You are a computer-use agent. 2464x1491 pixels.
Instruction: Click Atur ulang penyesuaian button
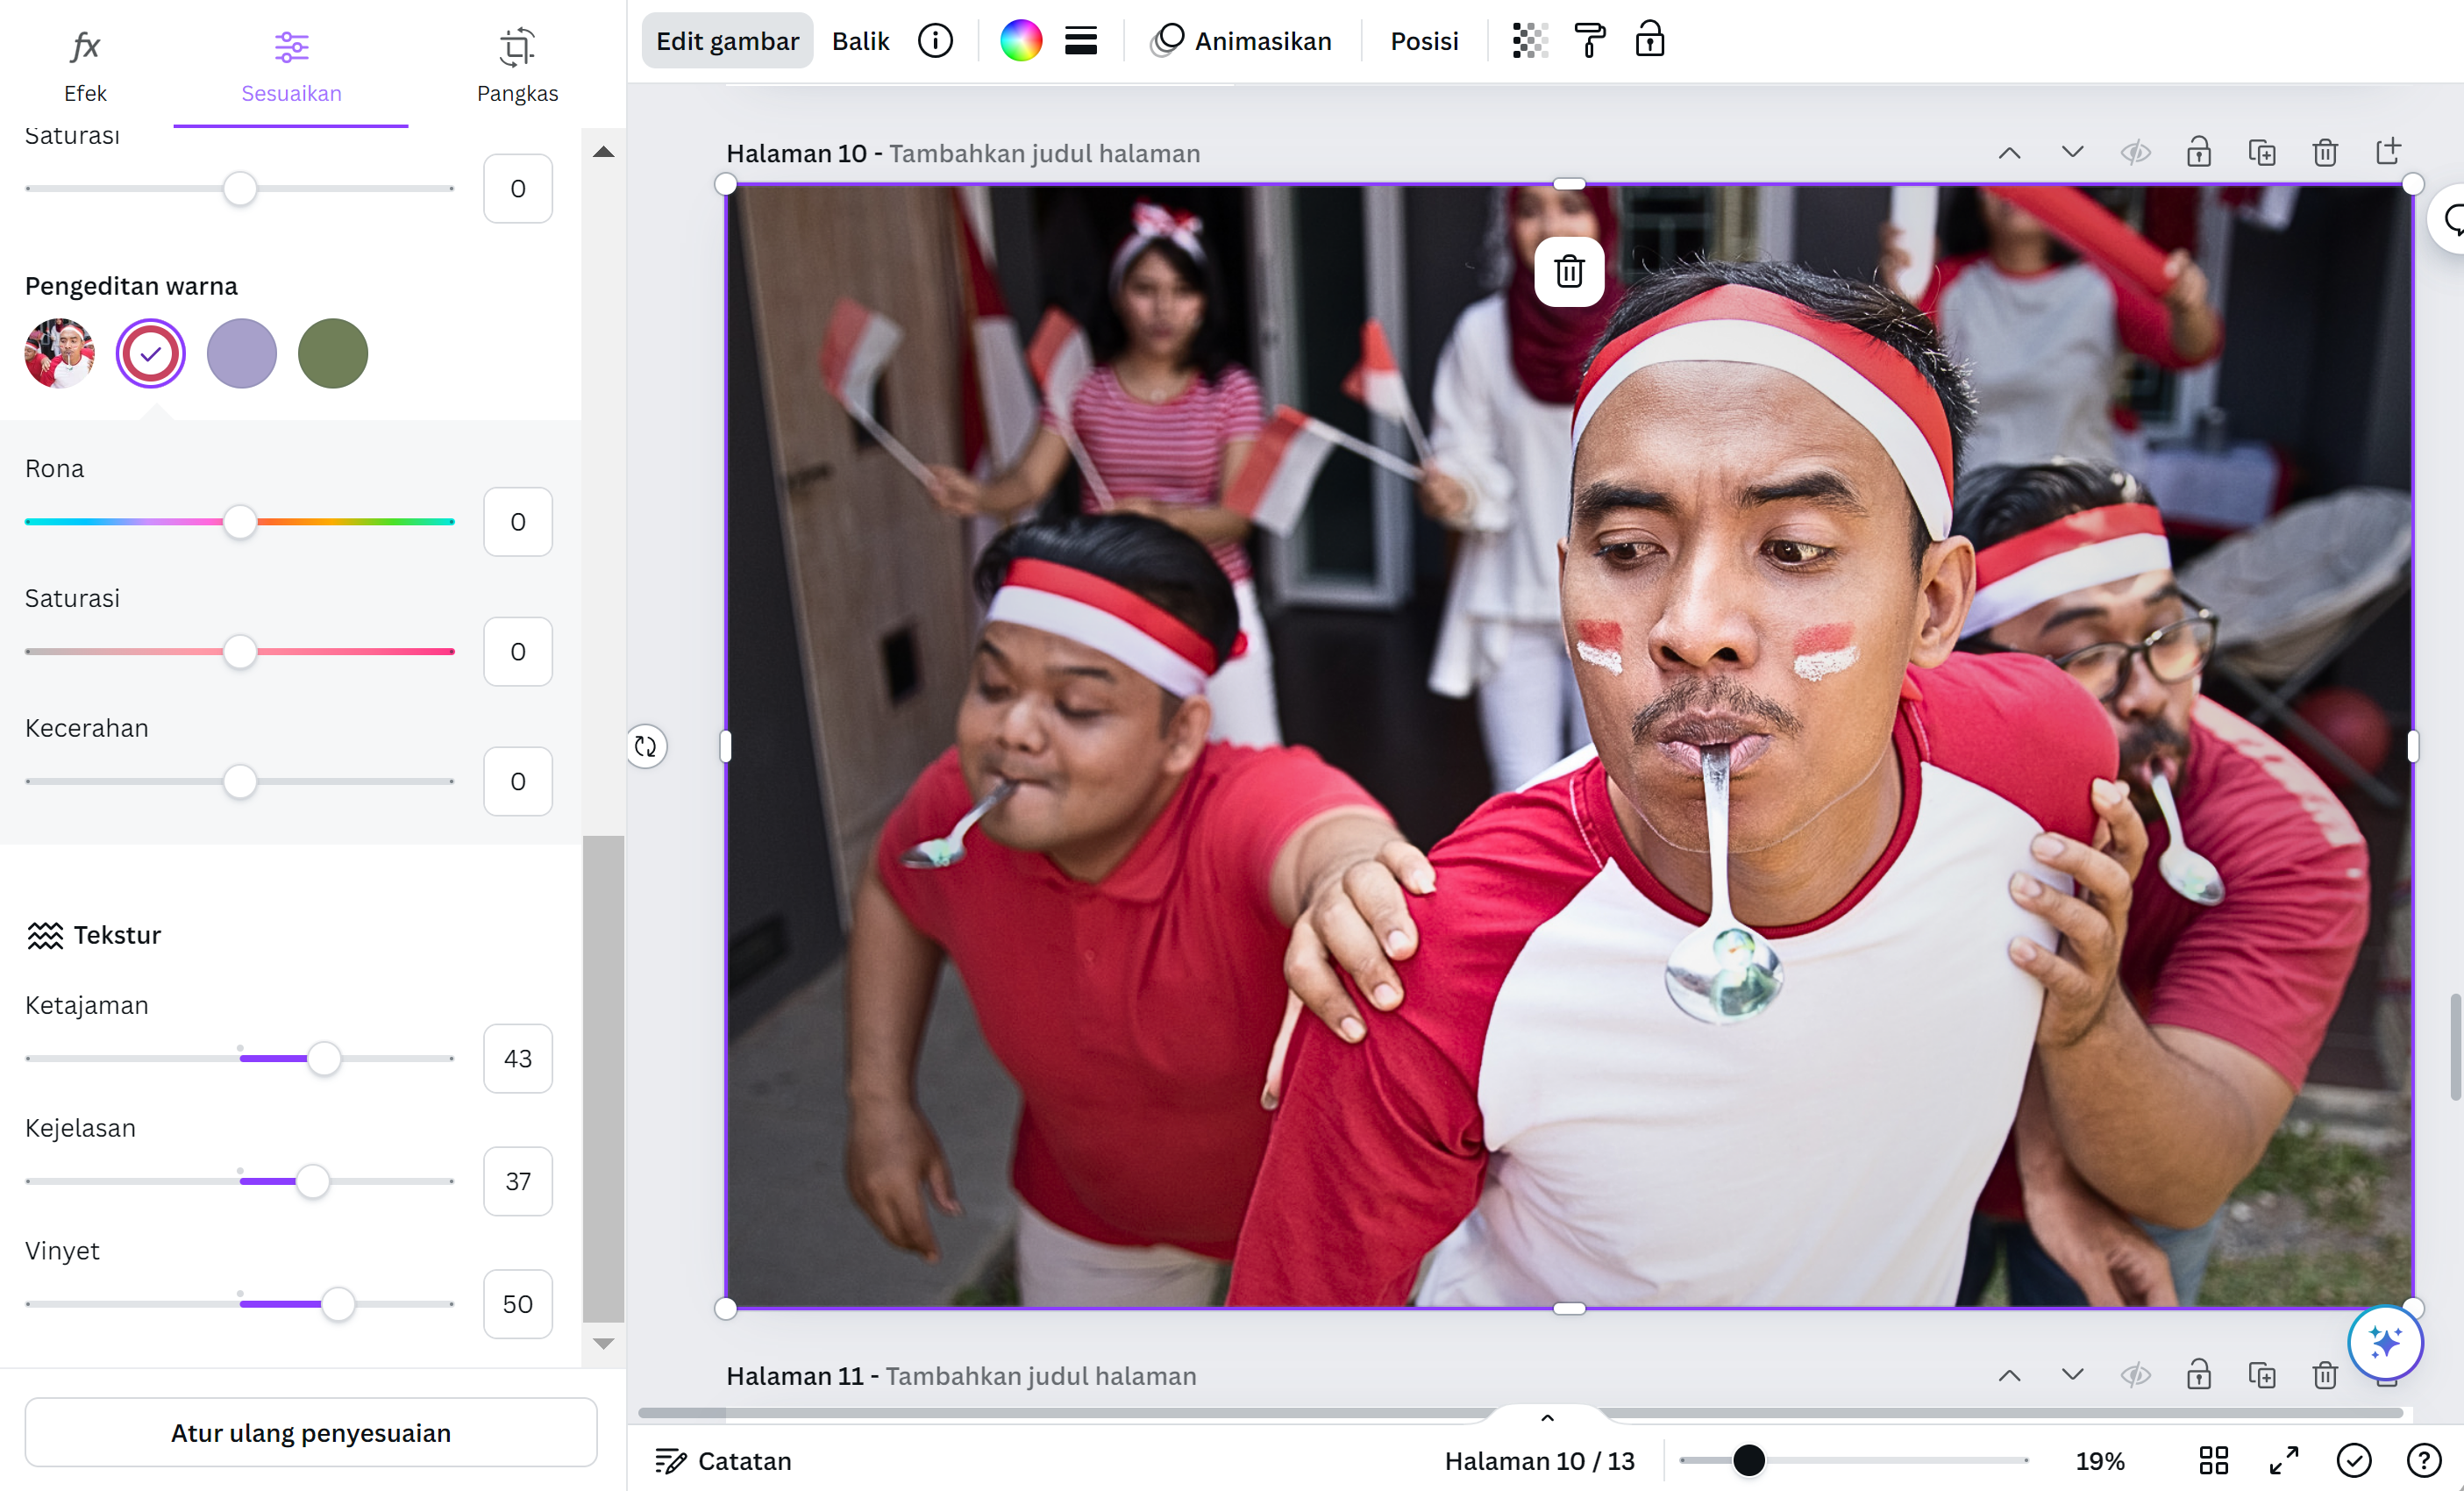pyautogui.click(x=311, y=1433)
